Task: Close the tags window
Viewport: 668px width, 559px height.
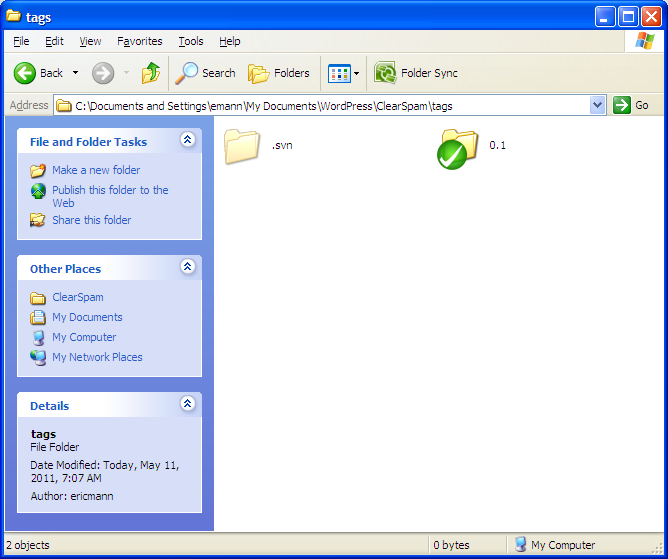Action: pyautogui.click(x=651, y=17)
